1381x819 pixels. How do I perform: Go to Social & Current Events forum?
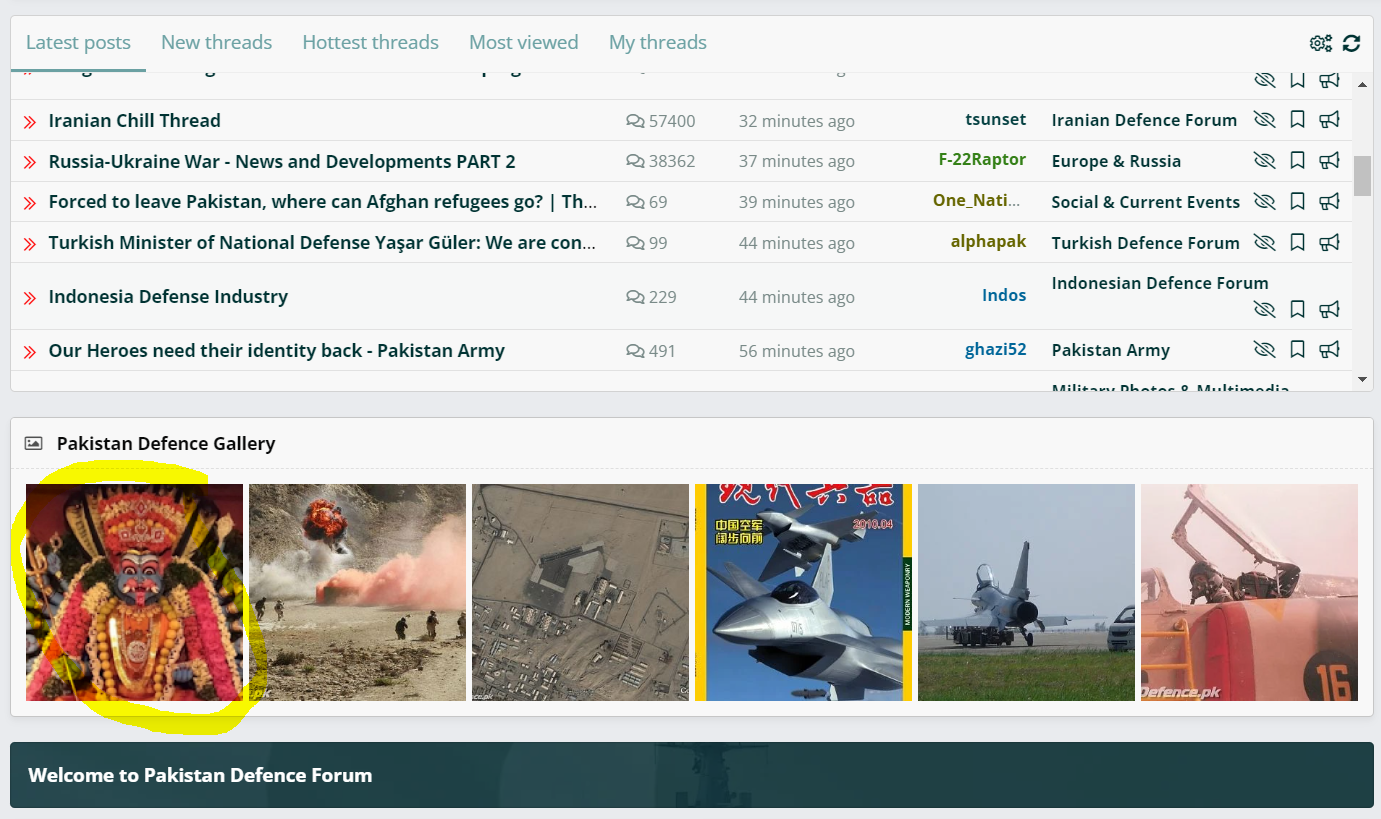[x=1146, y=202]
